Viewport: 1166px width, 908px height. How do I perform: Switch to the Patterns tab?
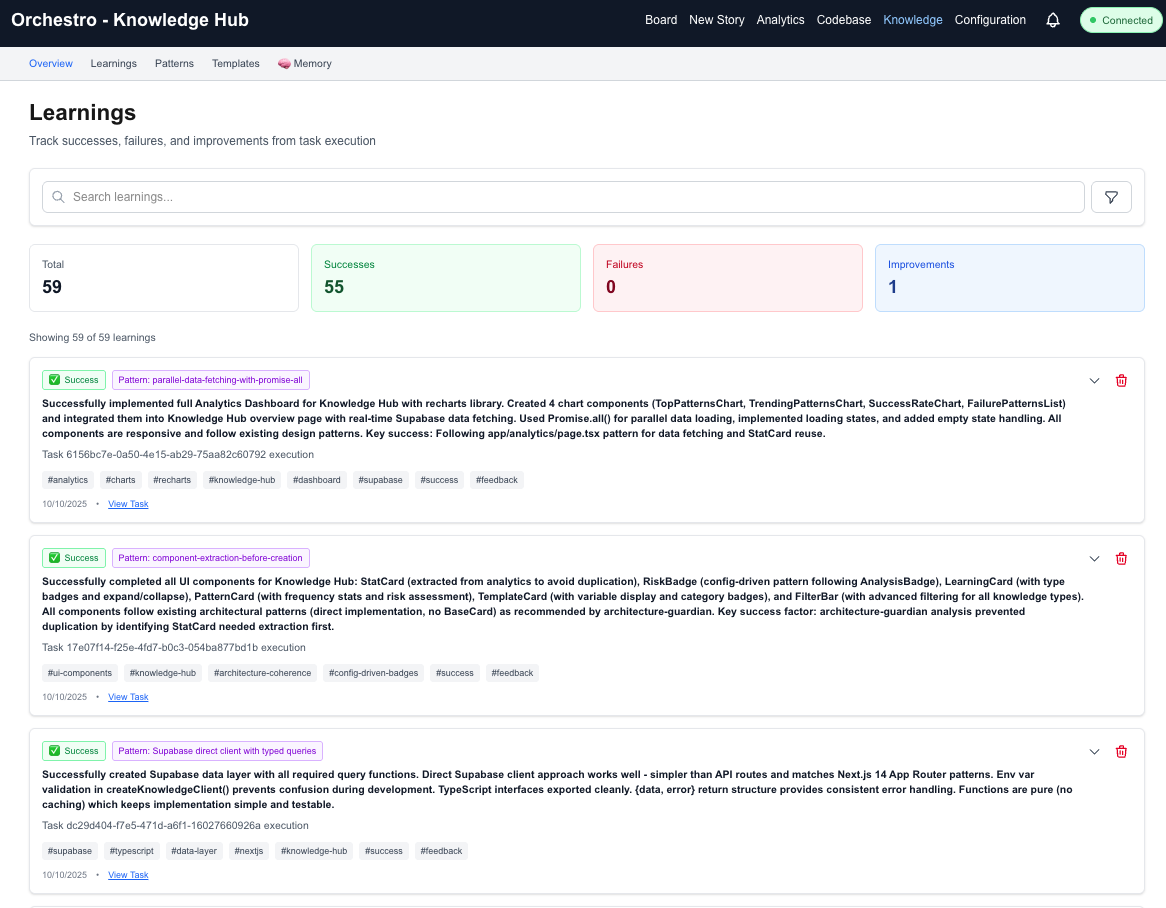[x=174, y=63]
